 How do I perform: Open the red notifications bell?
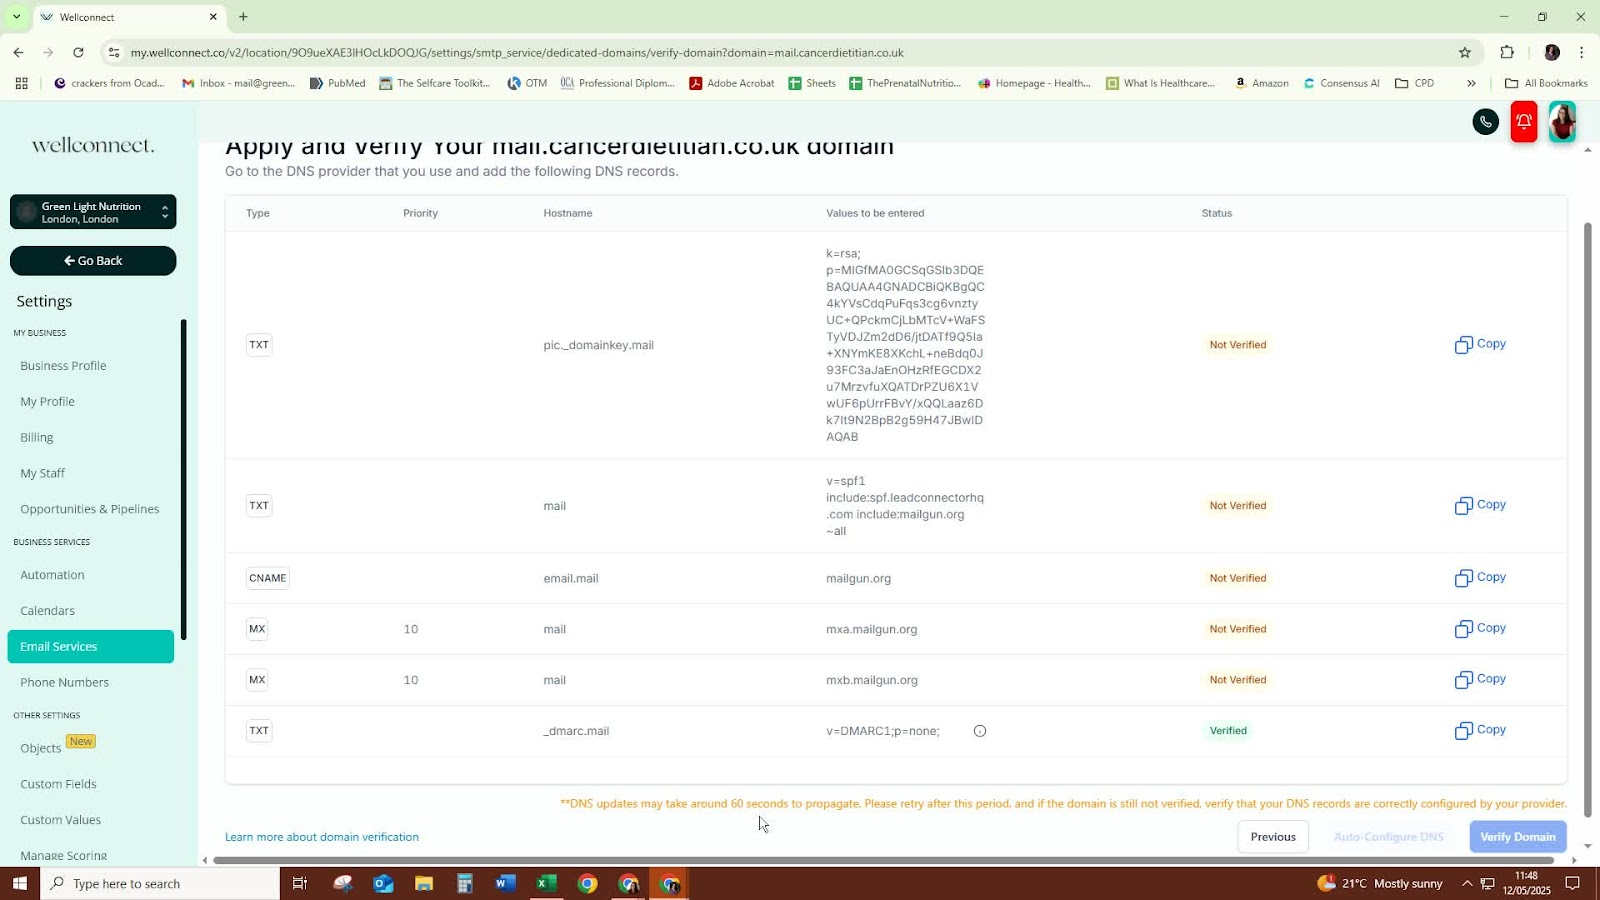[1524, 122]
